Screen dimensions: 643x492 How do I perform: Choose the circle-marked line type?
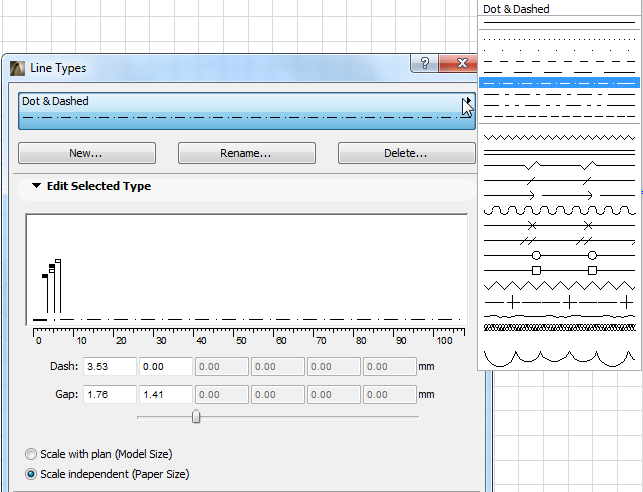tap(559, 255)
